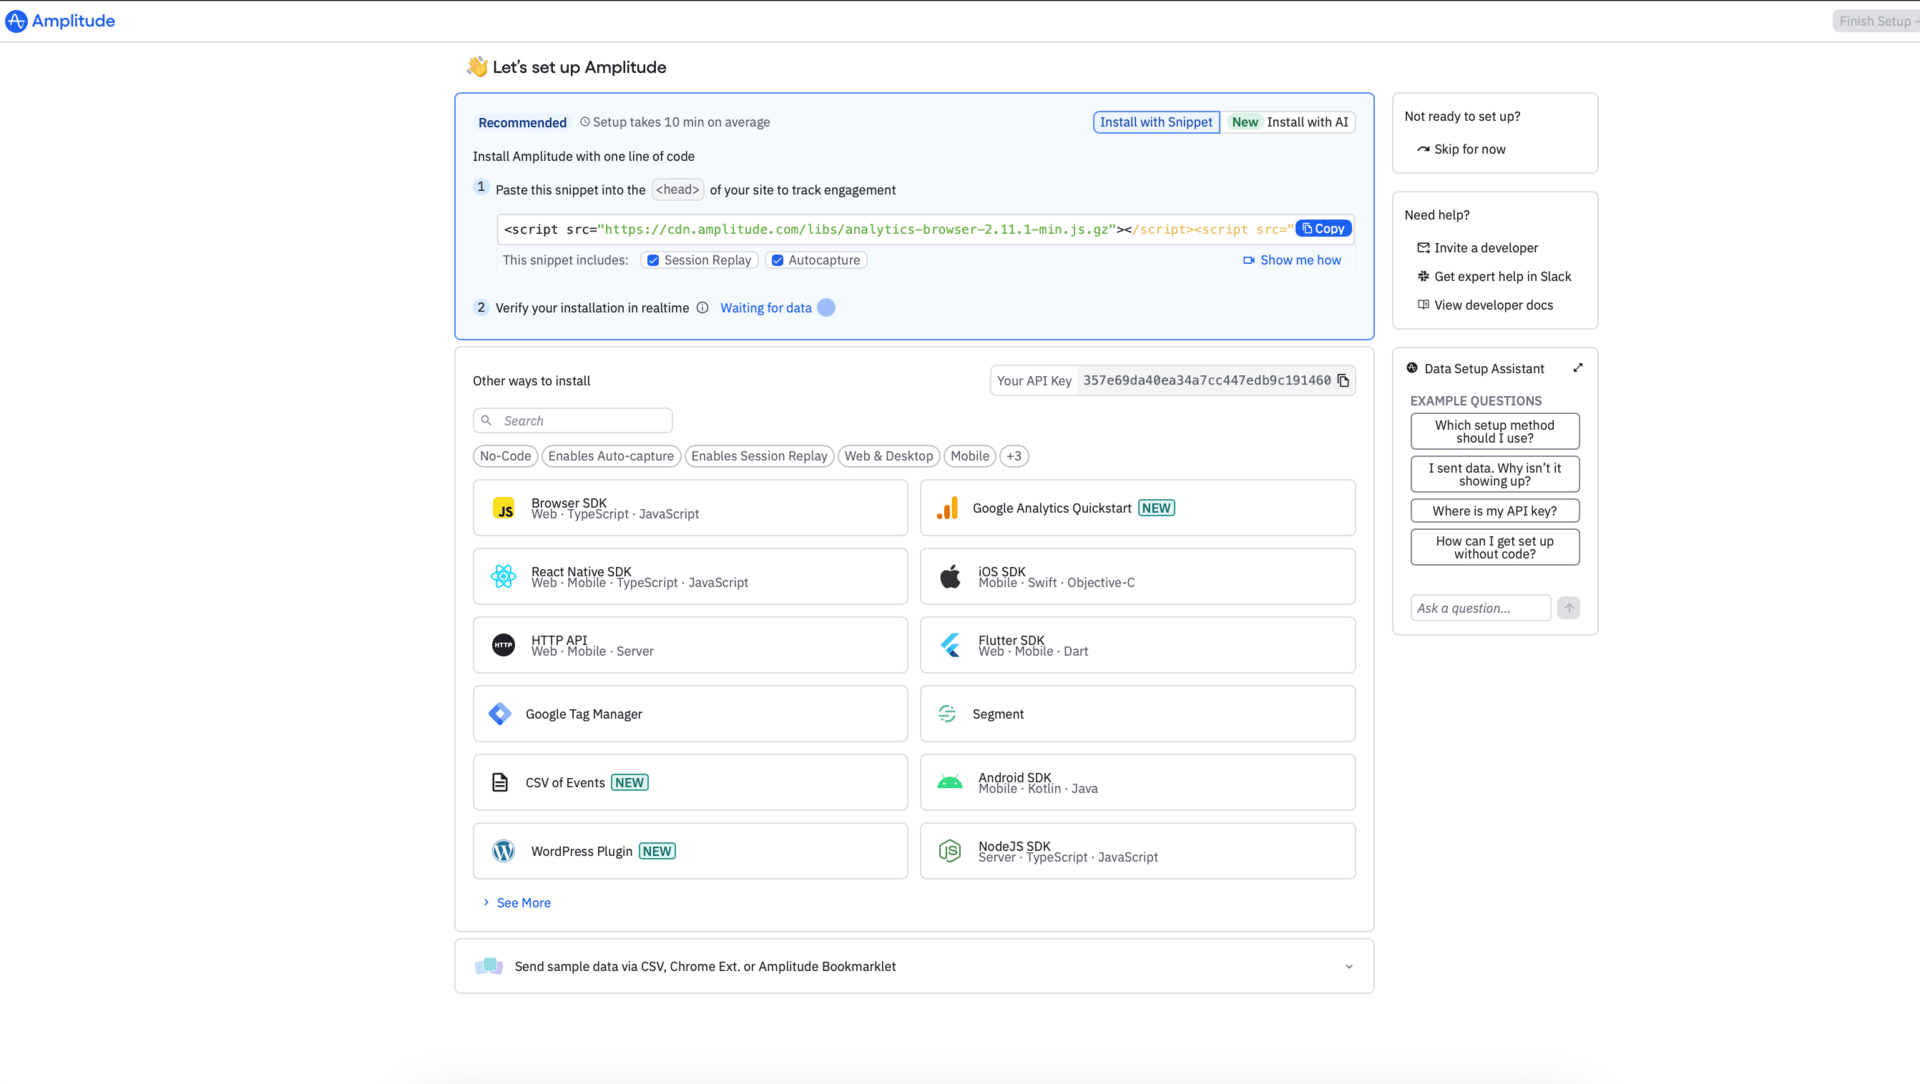The height and width of the screenshot is (1084, 1920).
Task: Click the sample data illustration icon
Action: click(489, 966)
